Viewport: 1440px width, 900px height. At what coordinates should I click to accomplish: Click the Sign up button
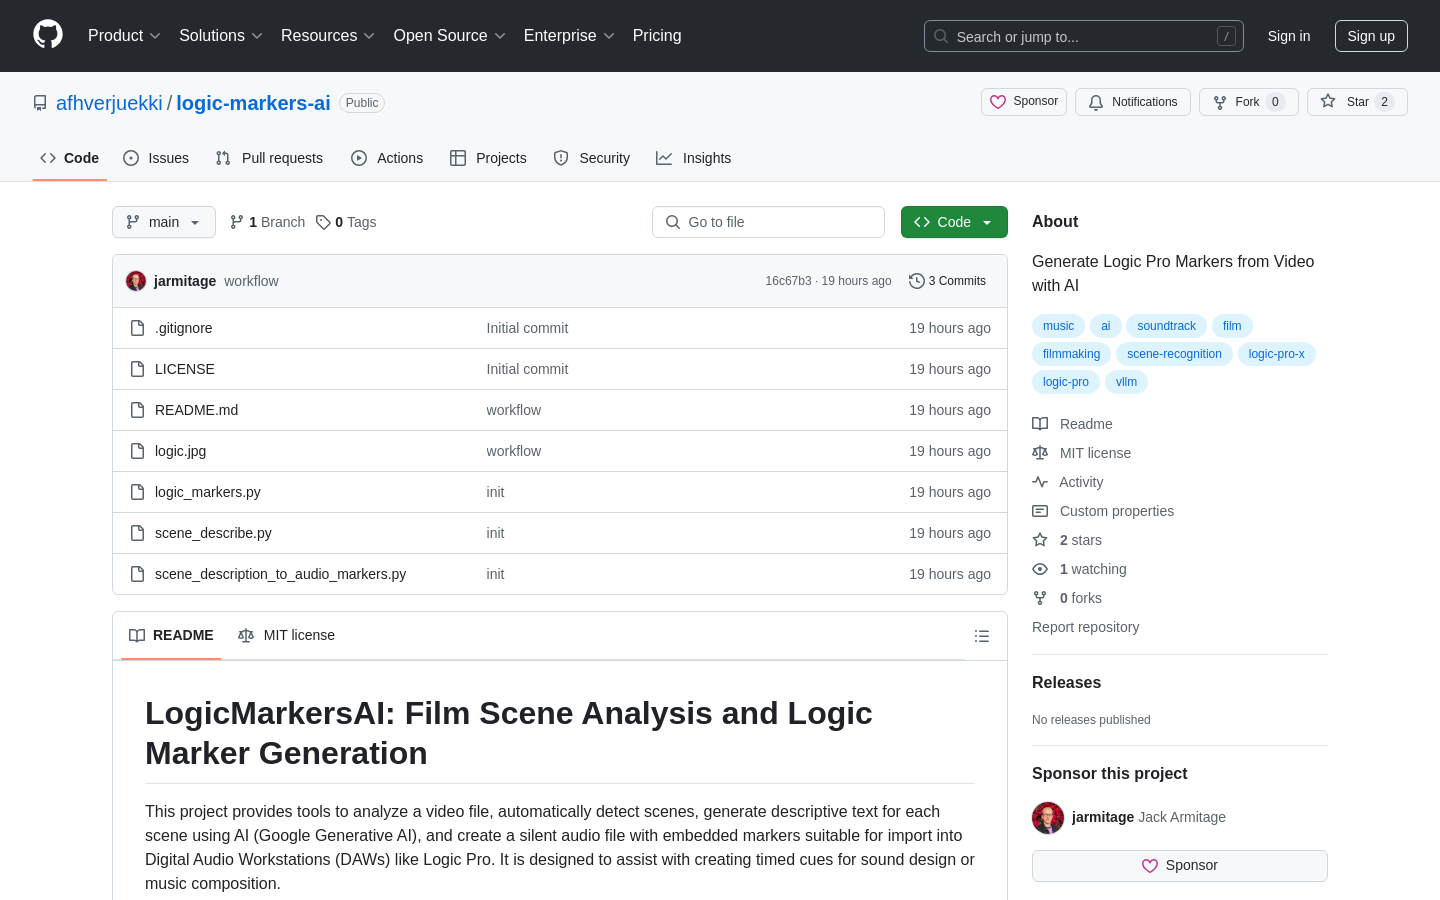point(1371,36)
